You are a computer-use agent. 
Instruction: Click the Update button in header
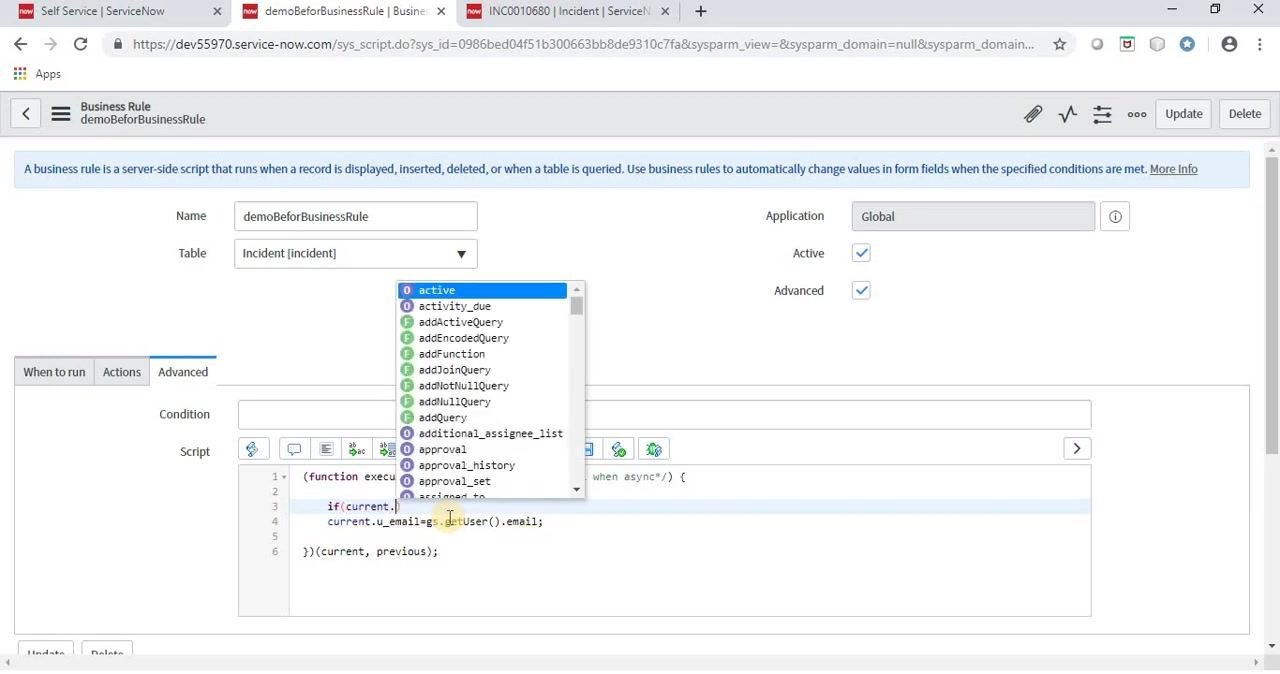(1184, 114)
